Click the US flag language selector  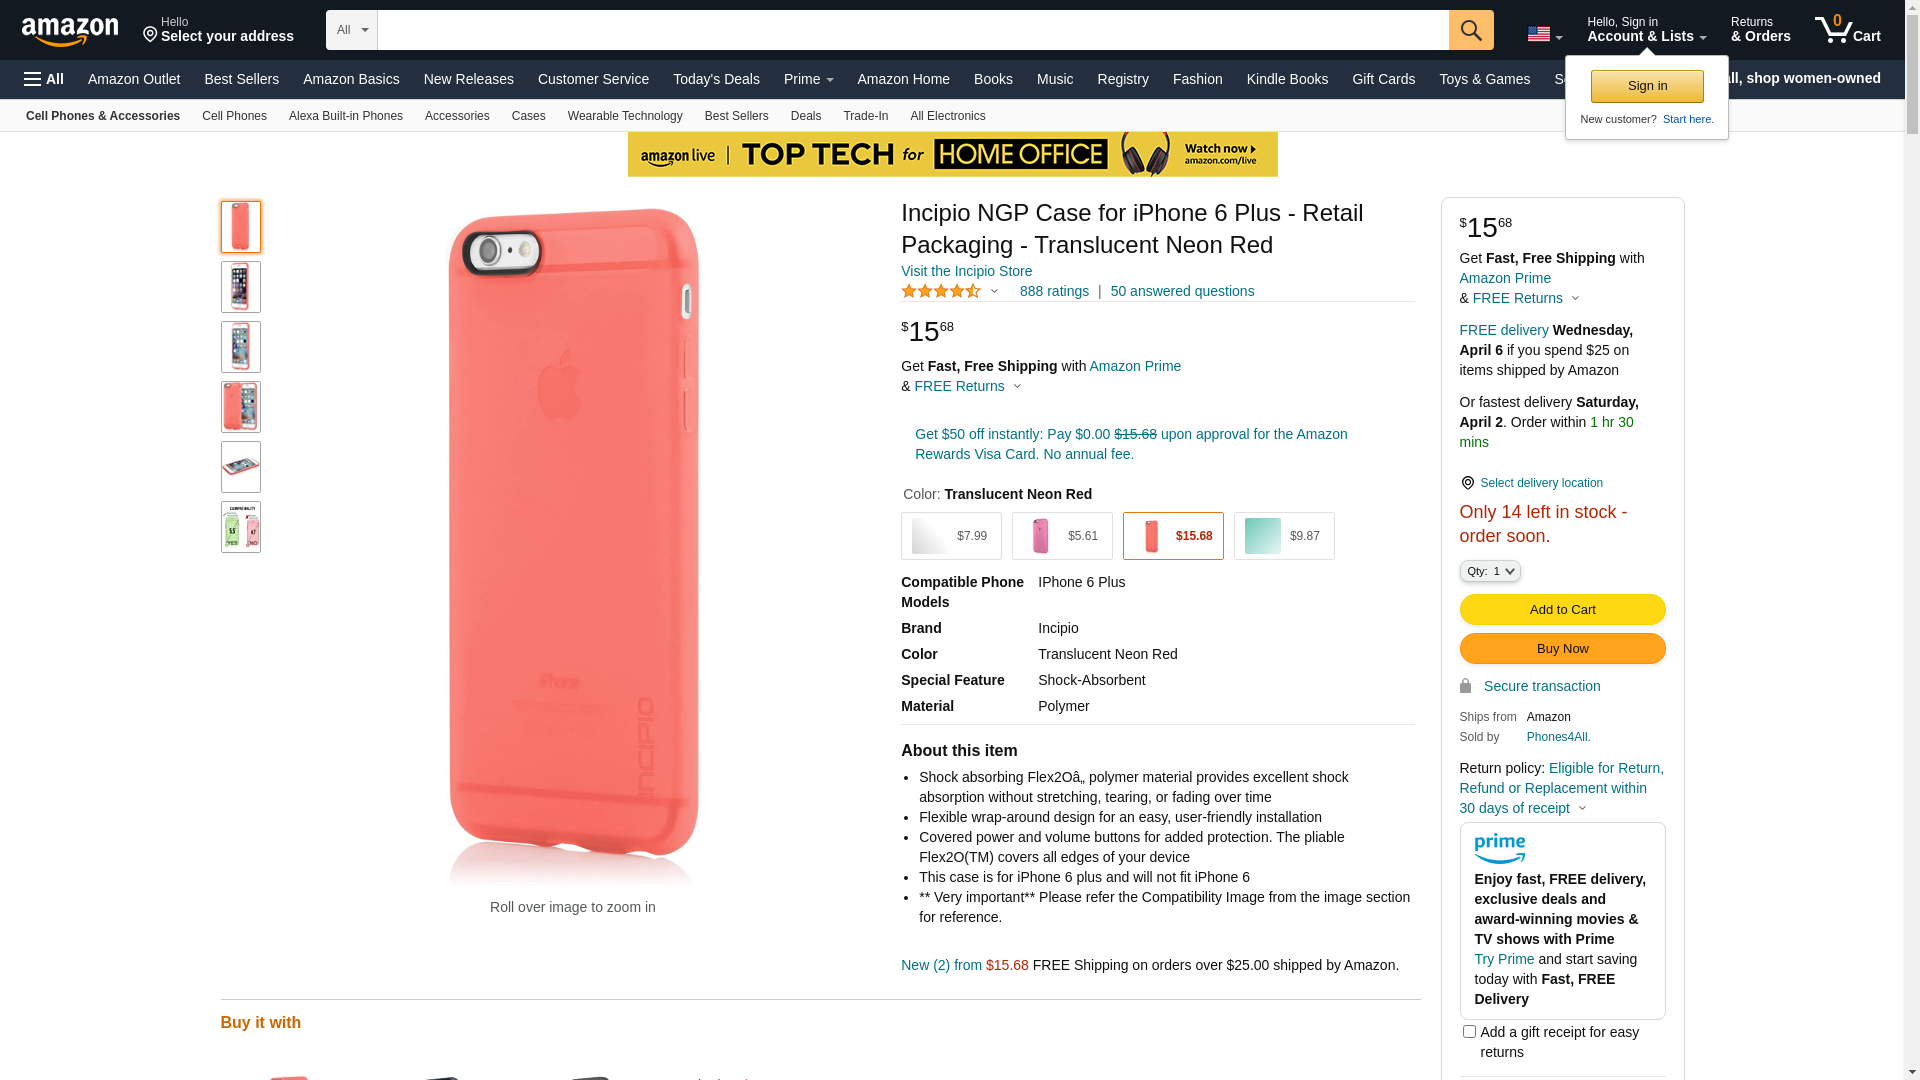[x=1544, y=34]
